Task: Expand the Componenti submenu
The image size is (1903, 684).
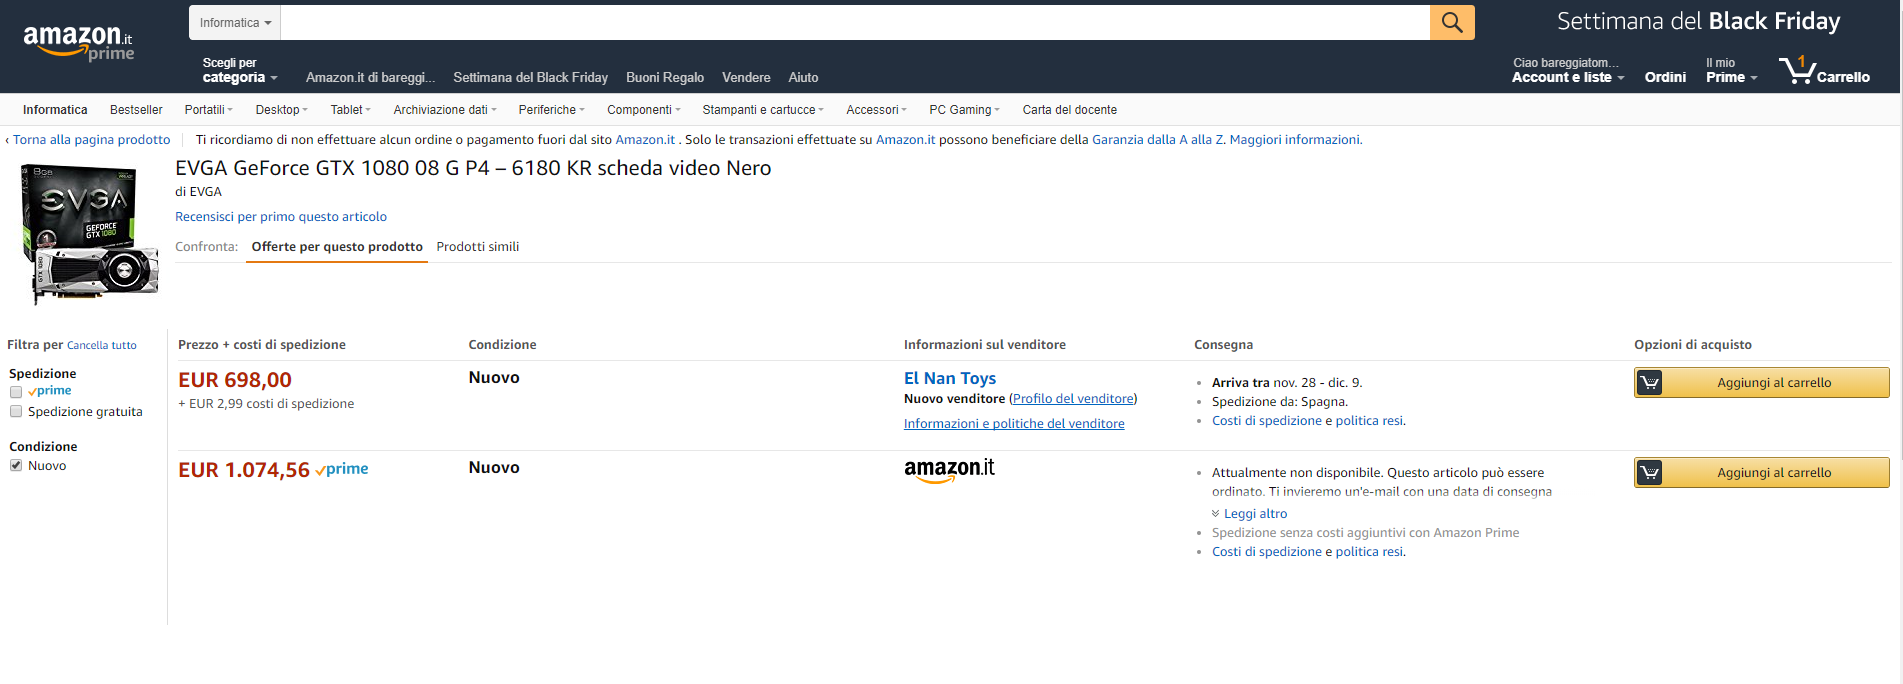Action: [x=644, y=110]
